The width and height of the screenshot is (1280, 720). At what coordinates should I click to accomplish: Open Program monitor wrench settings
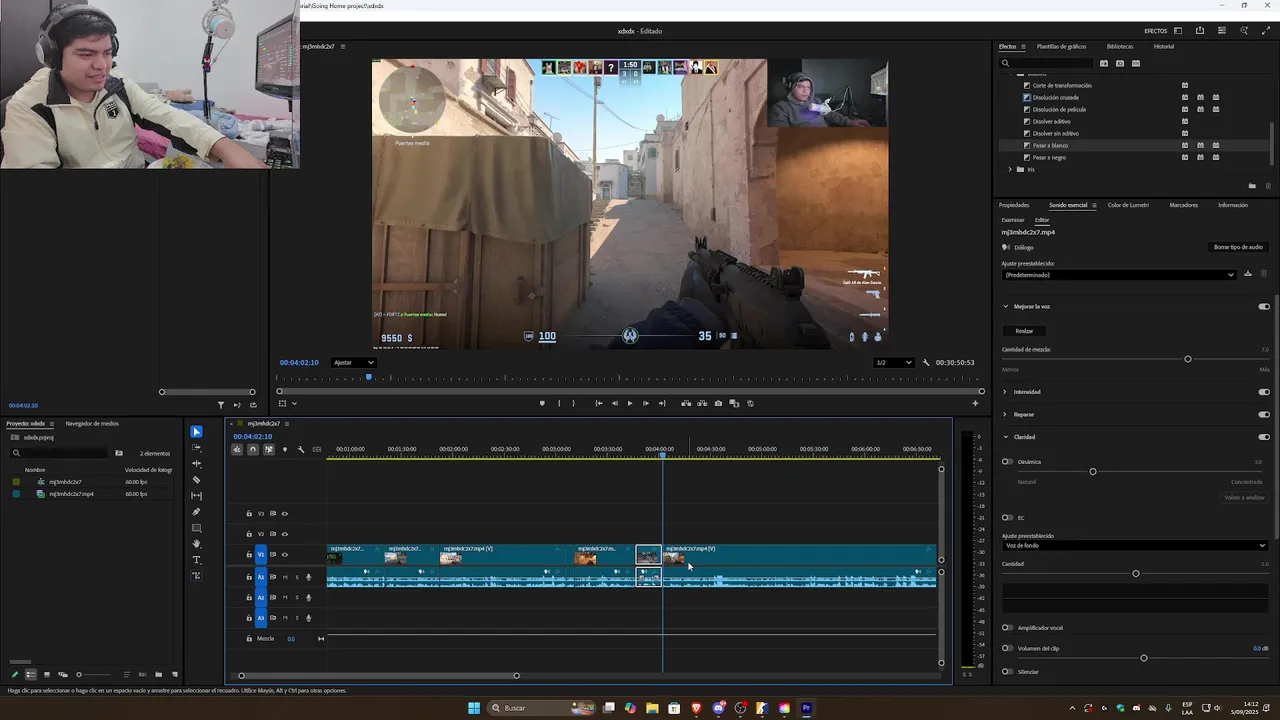click(x=926, y=362)
